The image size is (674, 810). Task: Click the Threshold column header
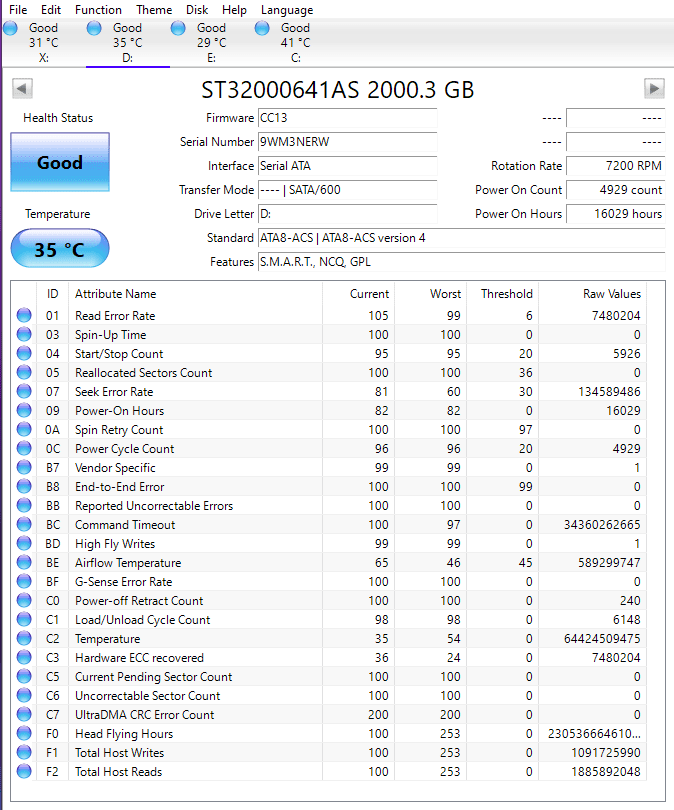(503, 294)
